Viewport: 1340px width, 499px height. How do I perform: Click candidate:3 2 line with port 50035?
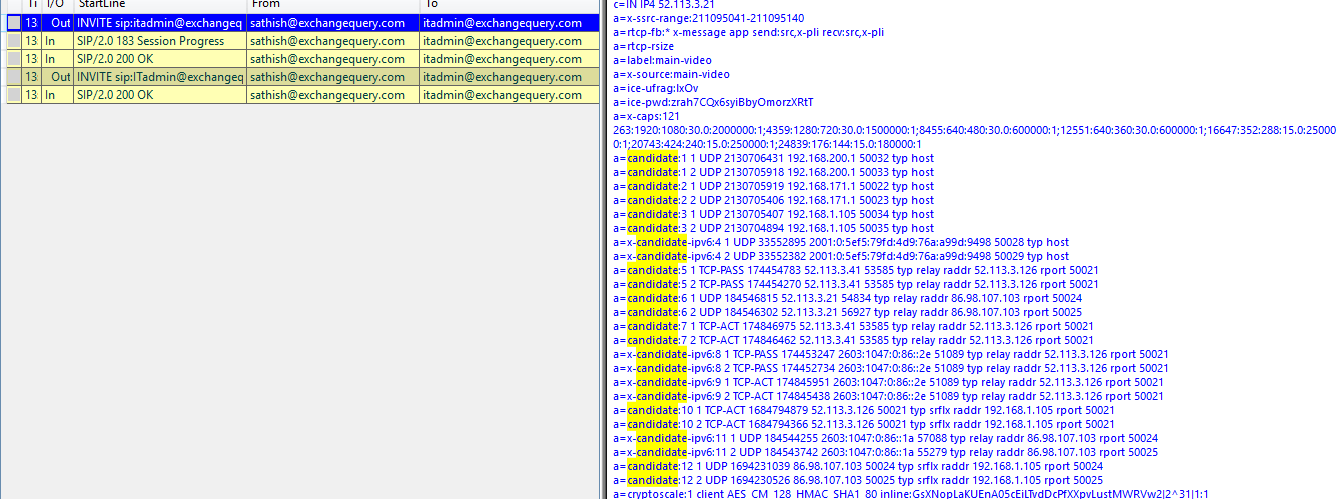(773, 228)
